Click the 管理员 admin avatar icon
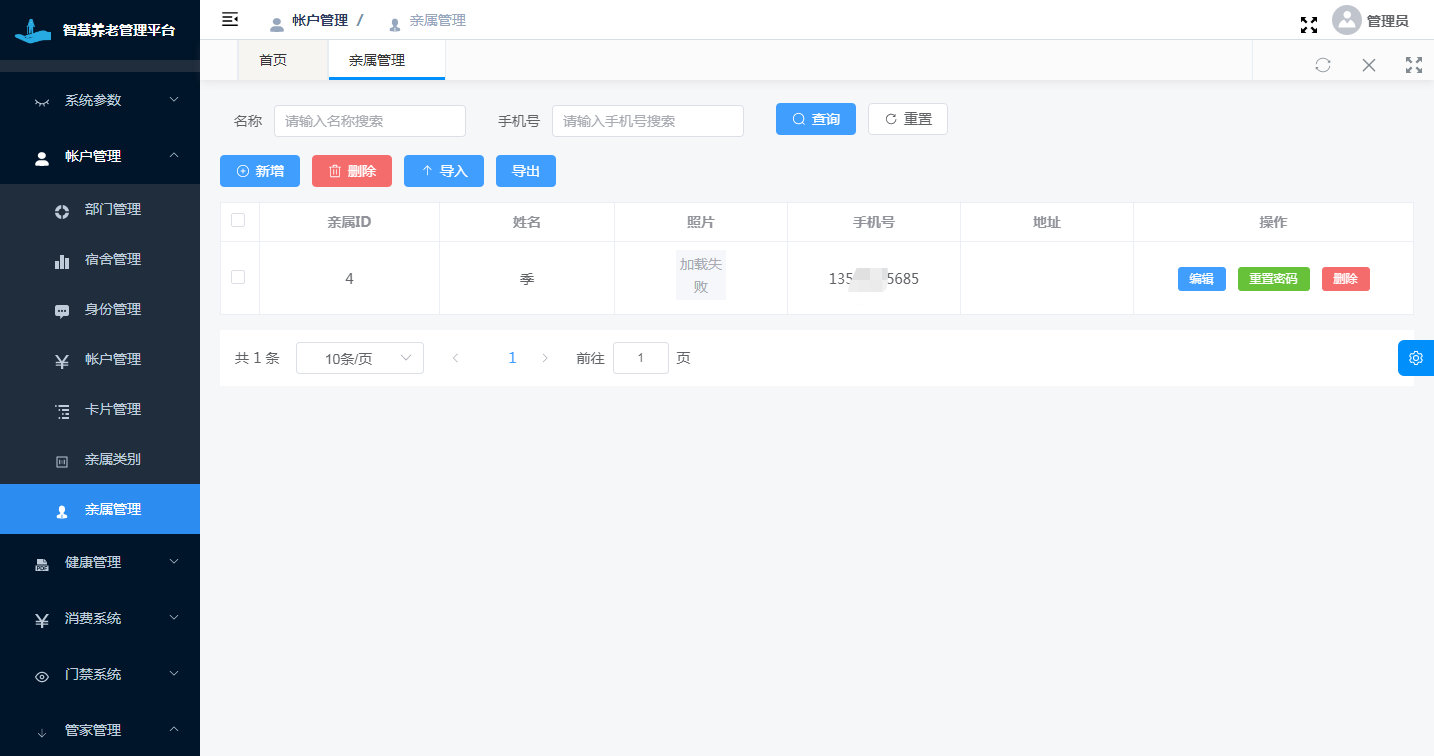The image size is (1434, 756). tap(1344, 19)
